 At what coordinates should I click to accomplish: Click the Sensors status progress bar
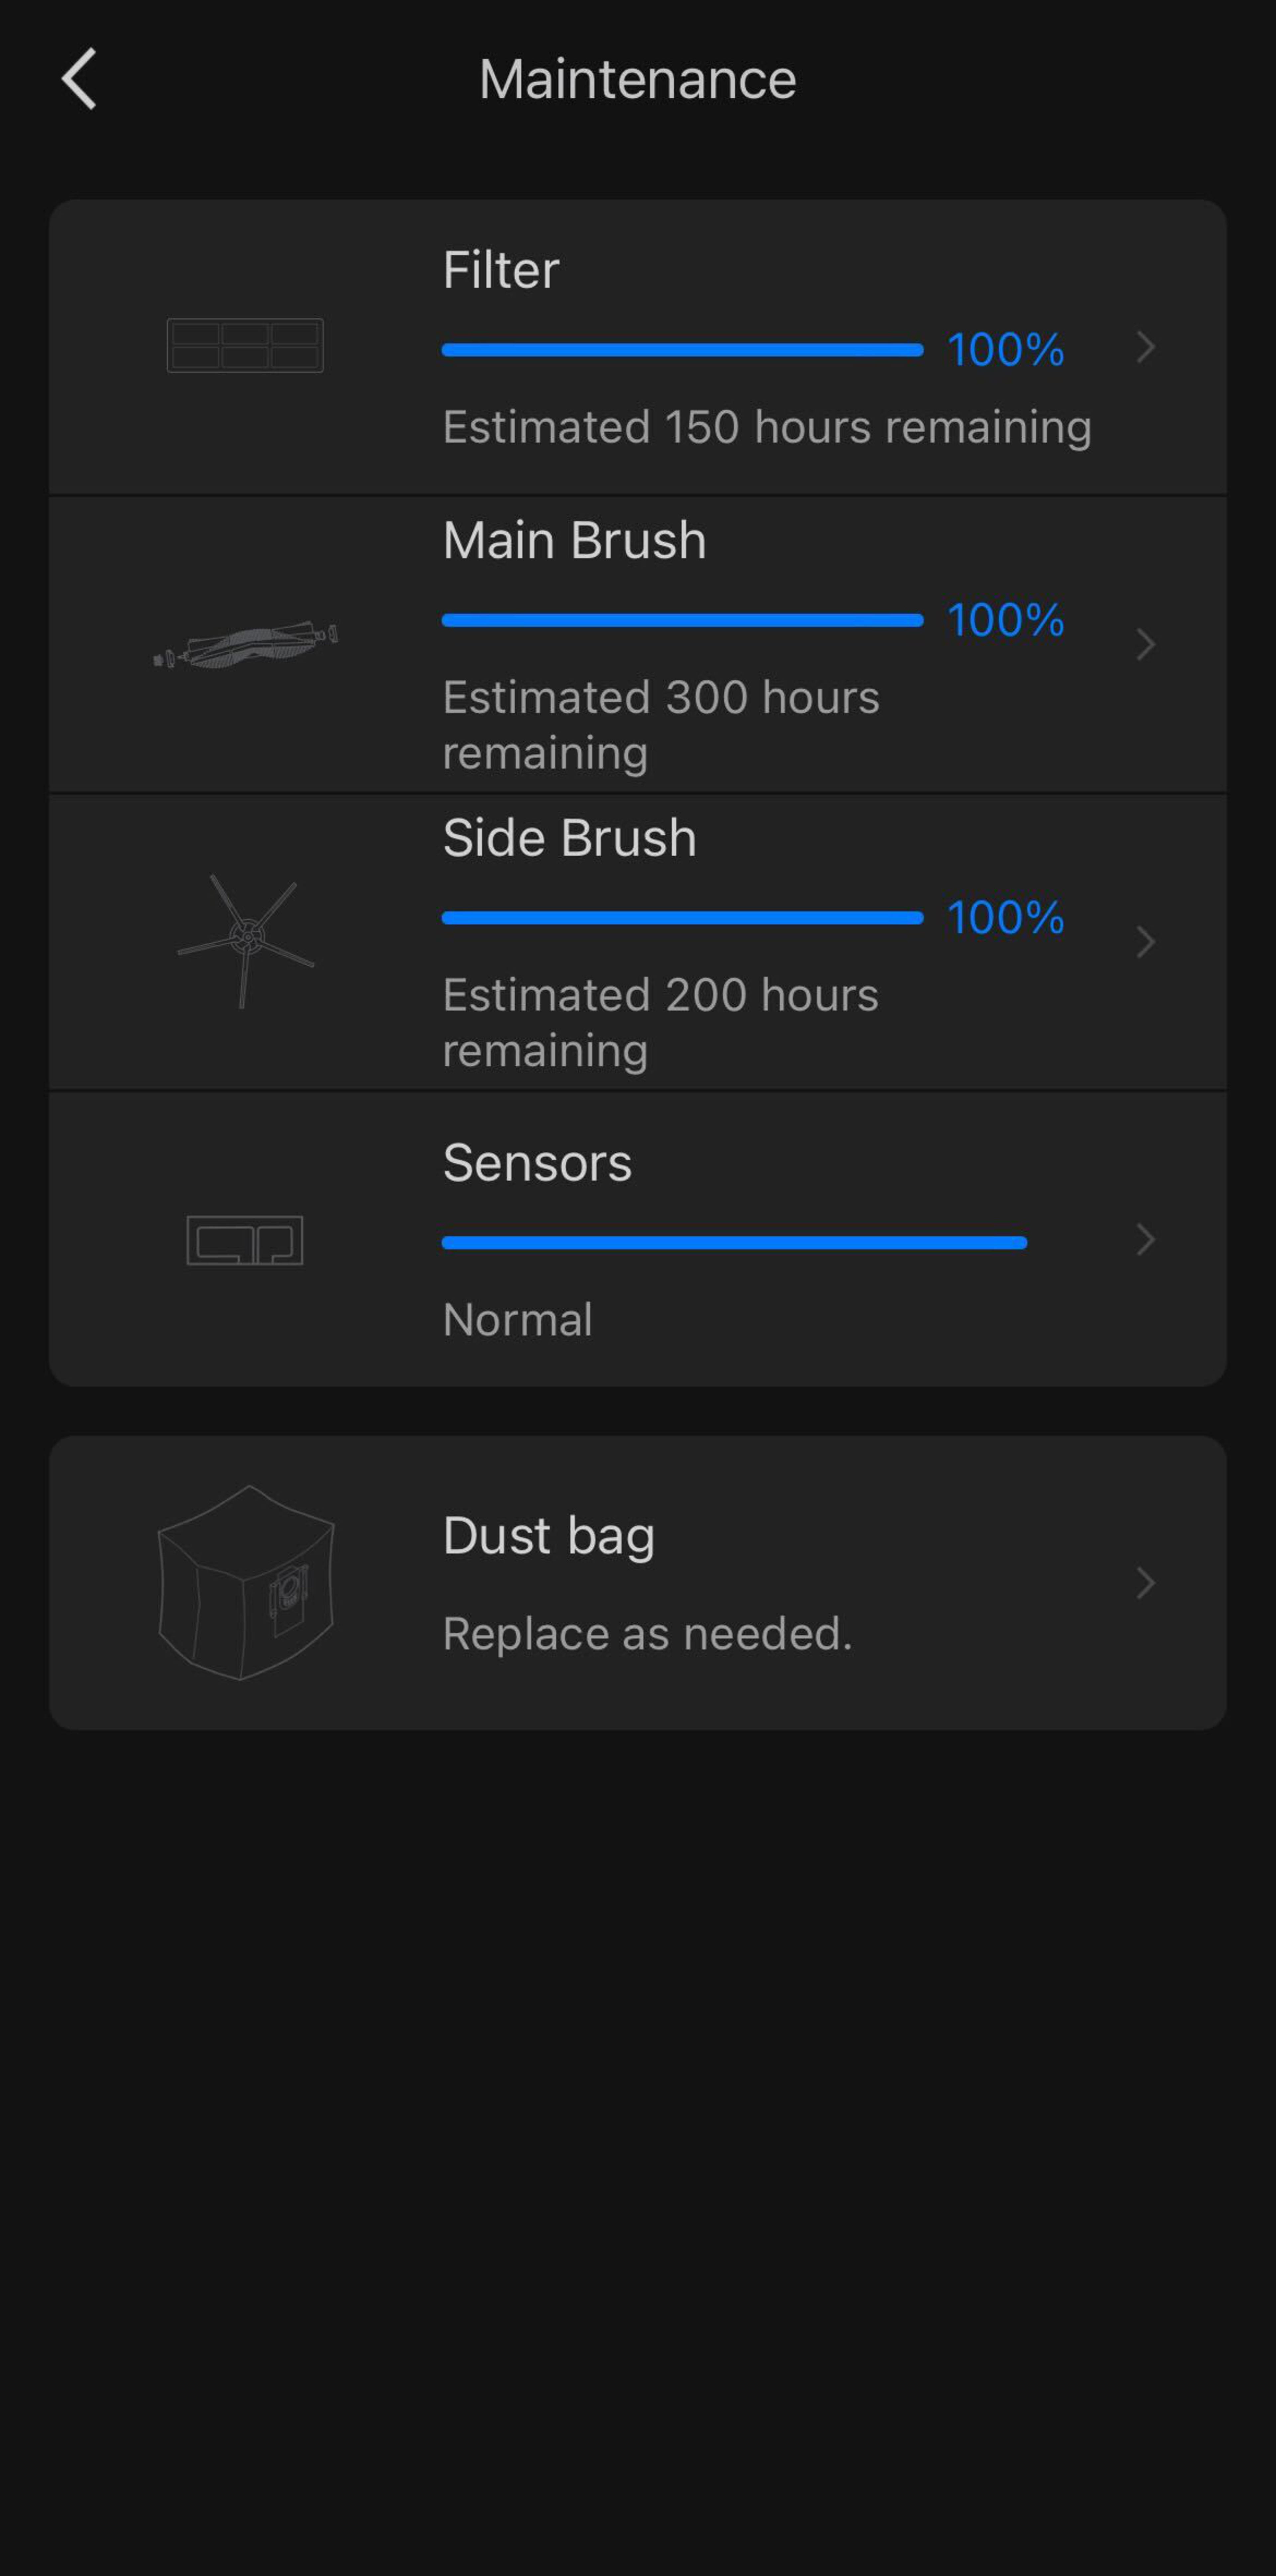point(734,1242)
